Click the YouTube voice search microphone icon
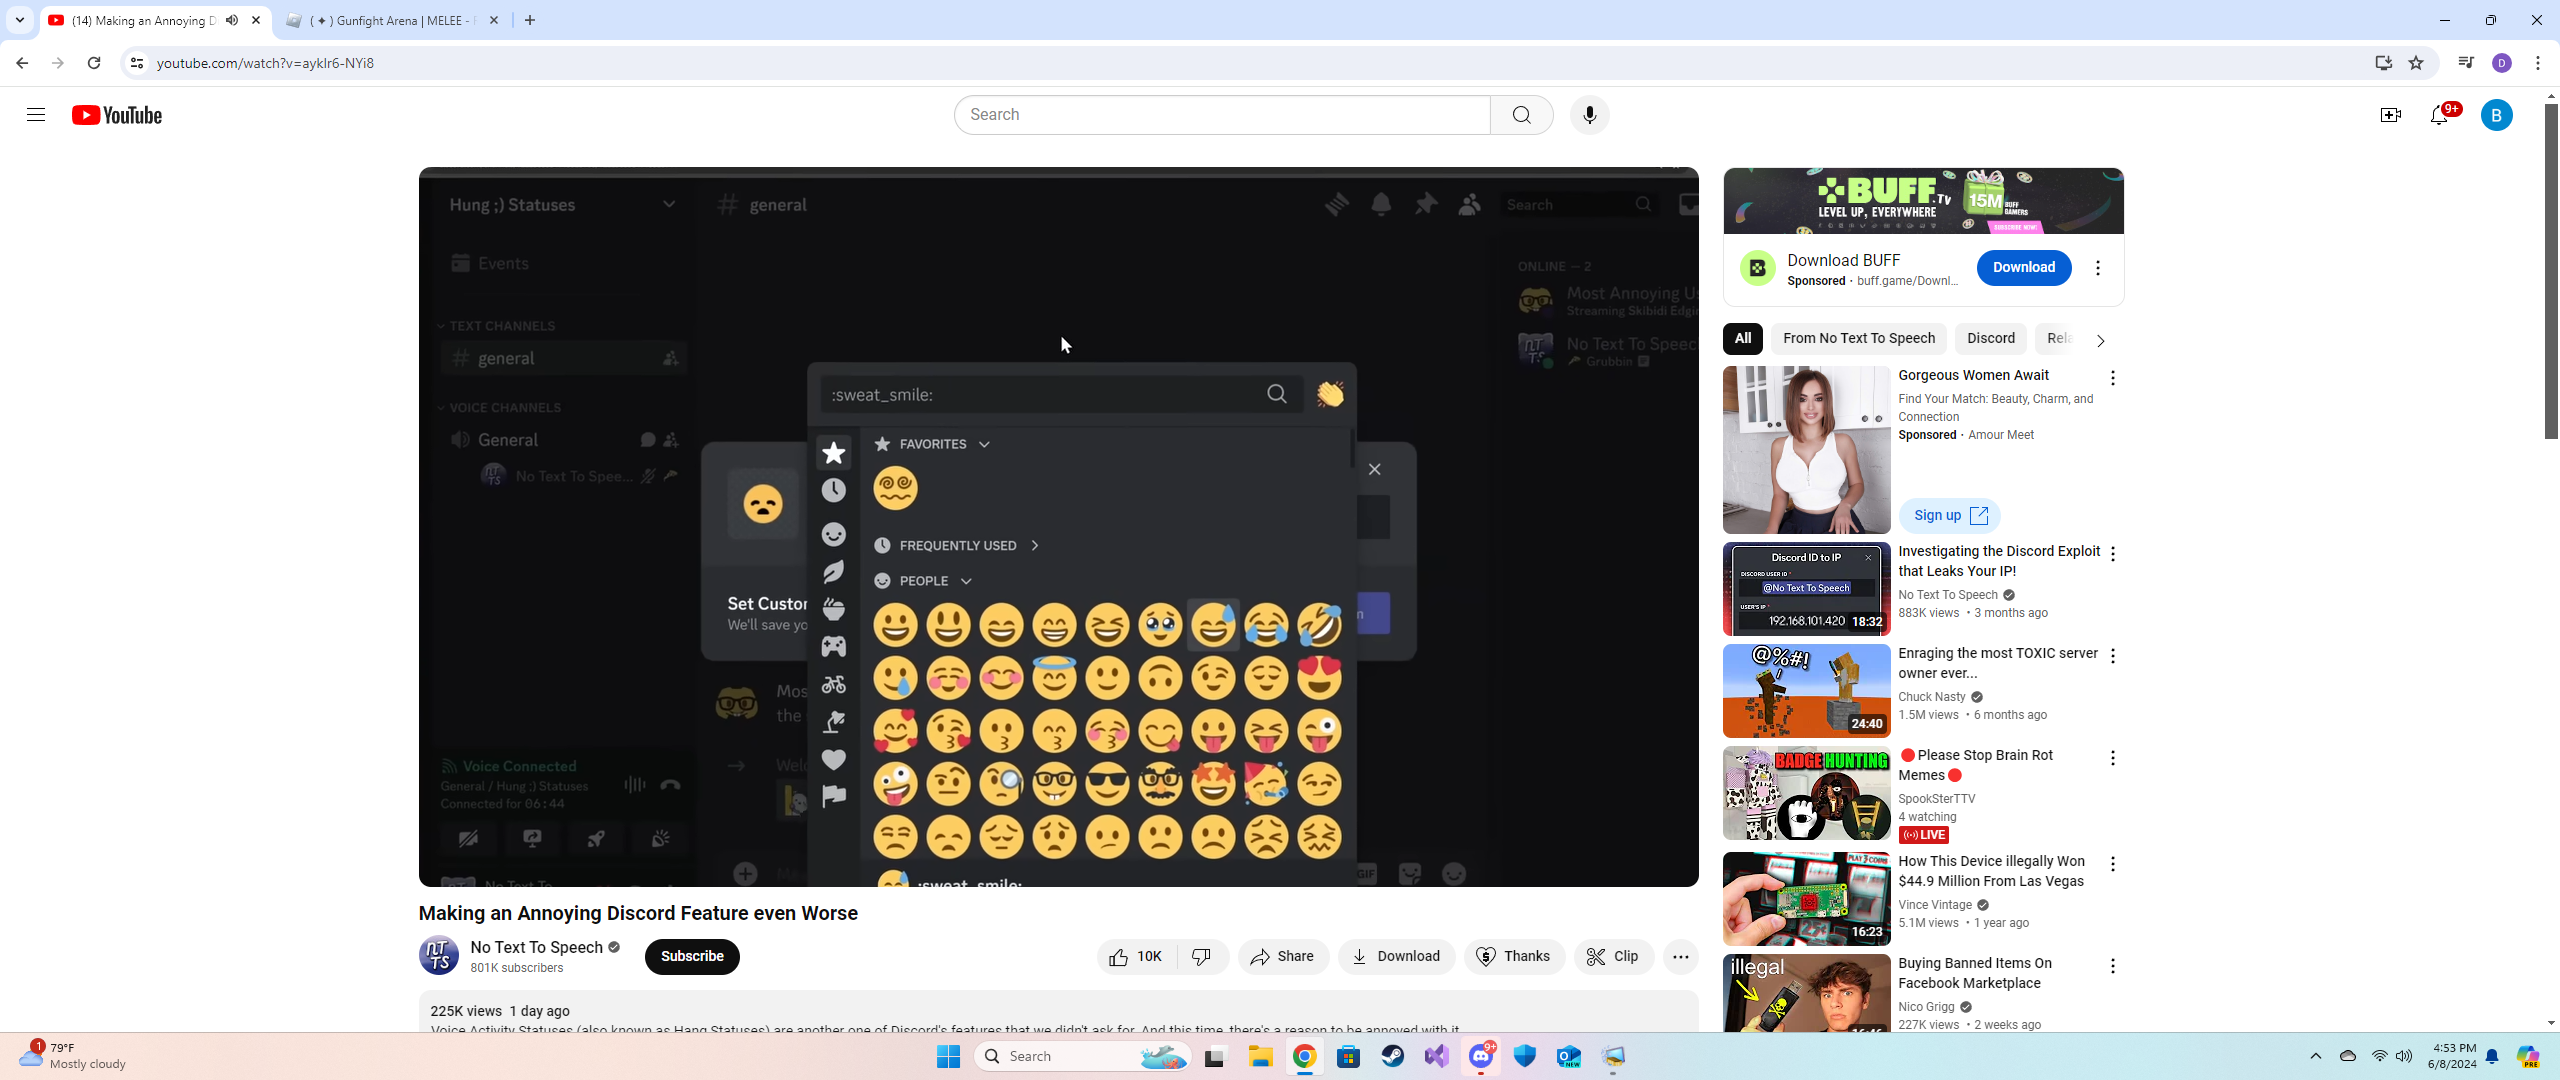 point(1589,115)
